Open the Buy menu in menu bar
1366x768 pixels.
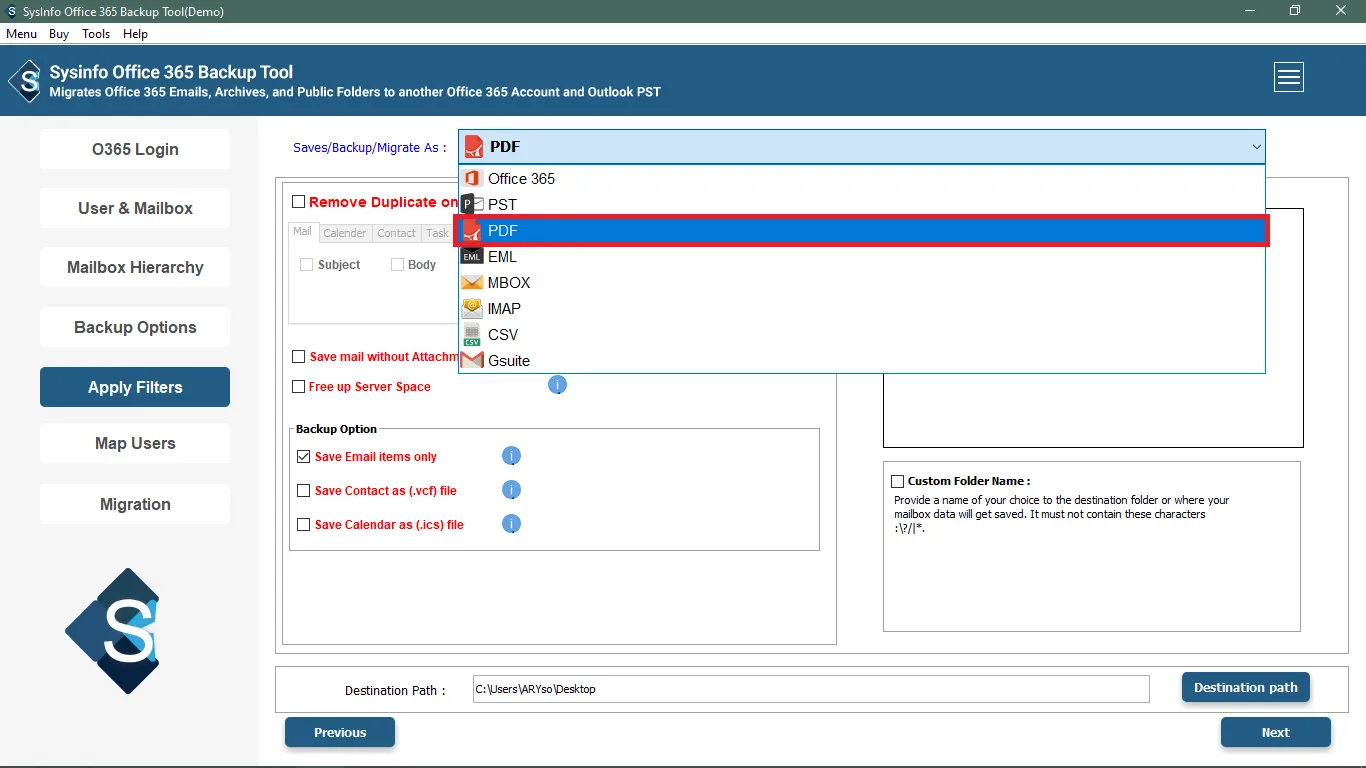coord(59,34)
